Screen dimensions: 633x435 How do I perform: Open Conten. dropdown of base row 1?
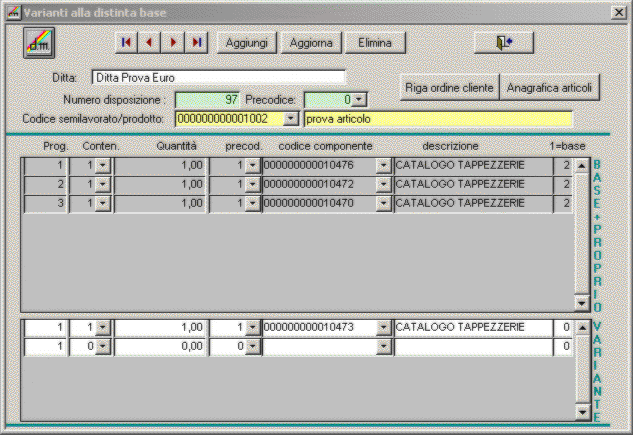(x=103, y=165)
